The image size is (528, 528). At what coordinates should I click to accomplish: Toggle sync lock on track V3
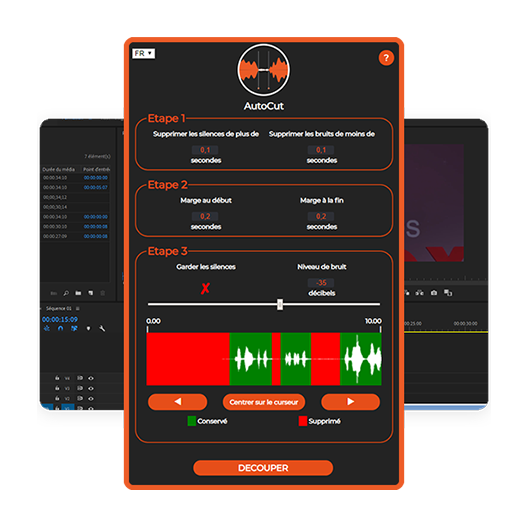[x=80, y=388]
